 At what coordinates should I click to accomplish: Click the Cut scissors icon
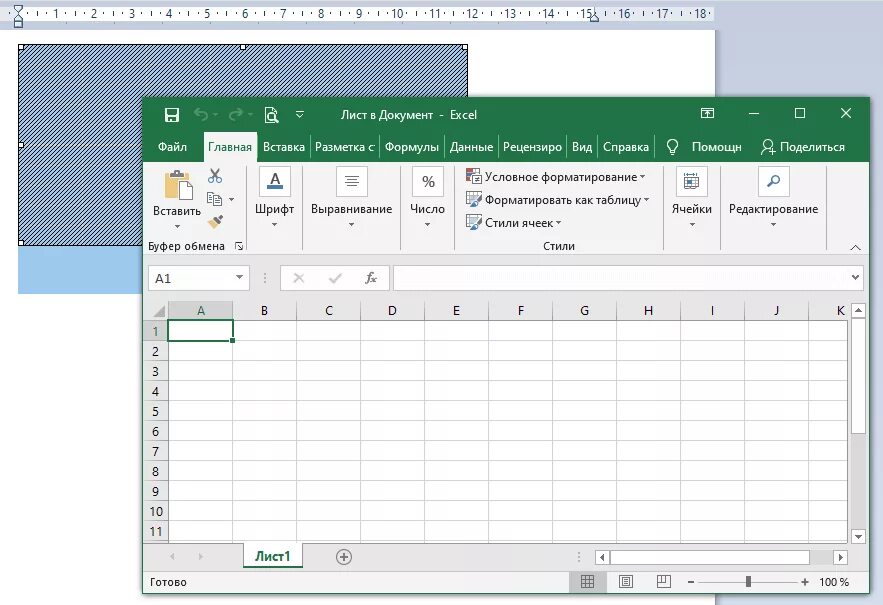click(x=215, y=176)
